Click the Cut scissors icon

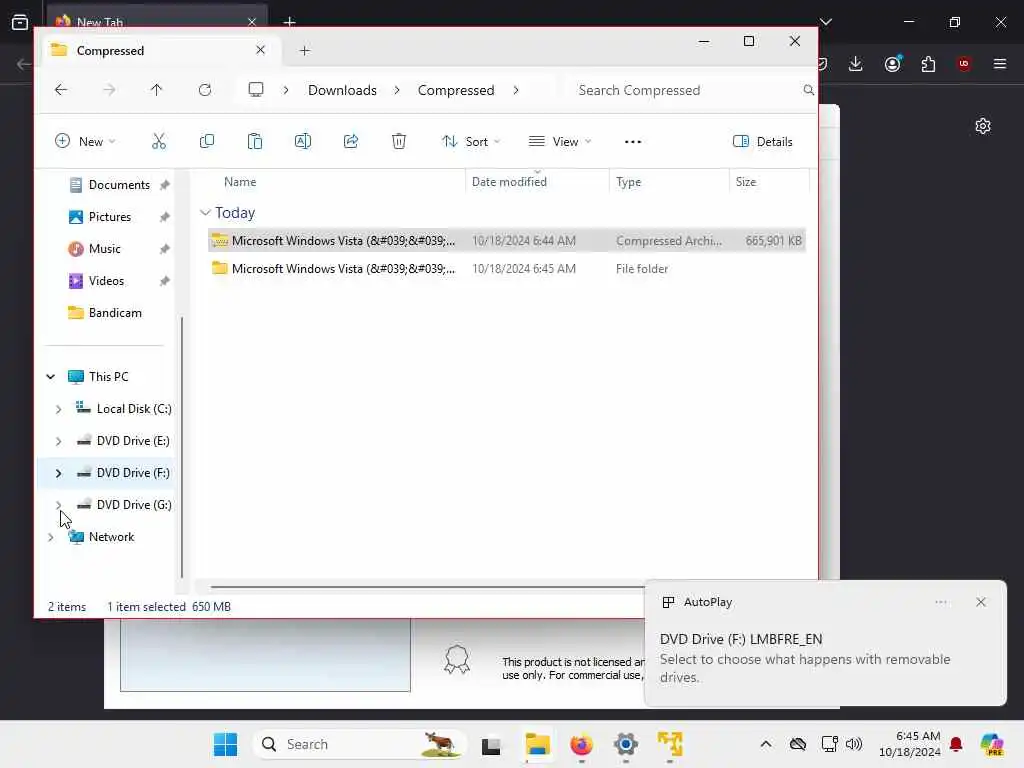[159, 141]
